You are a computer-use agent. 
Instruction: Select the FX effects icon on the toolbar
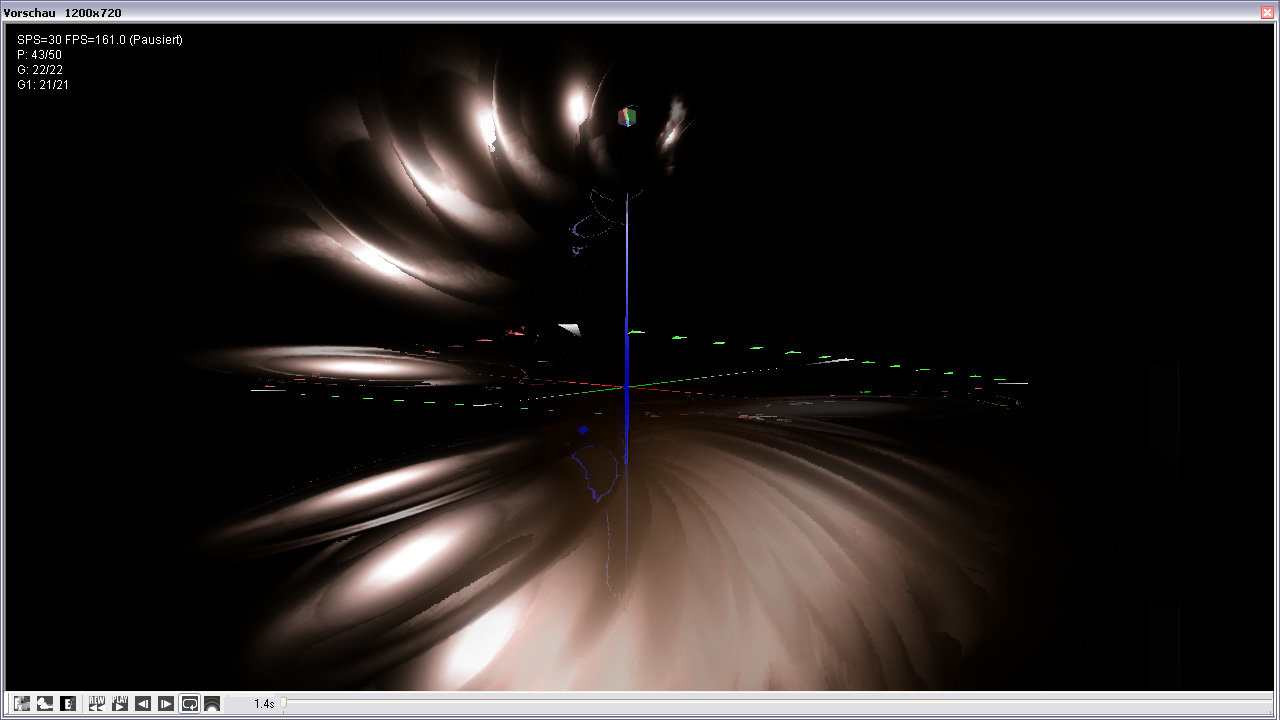[x=22, y=703]
